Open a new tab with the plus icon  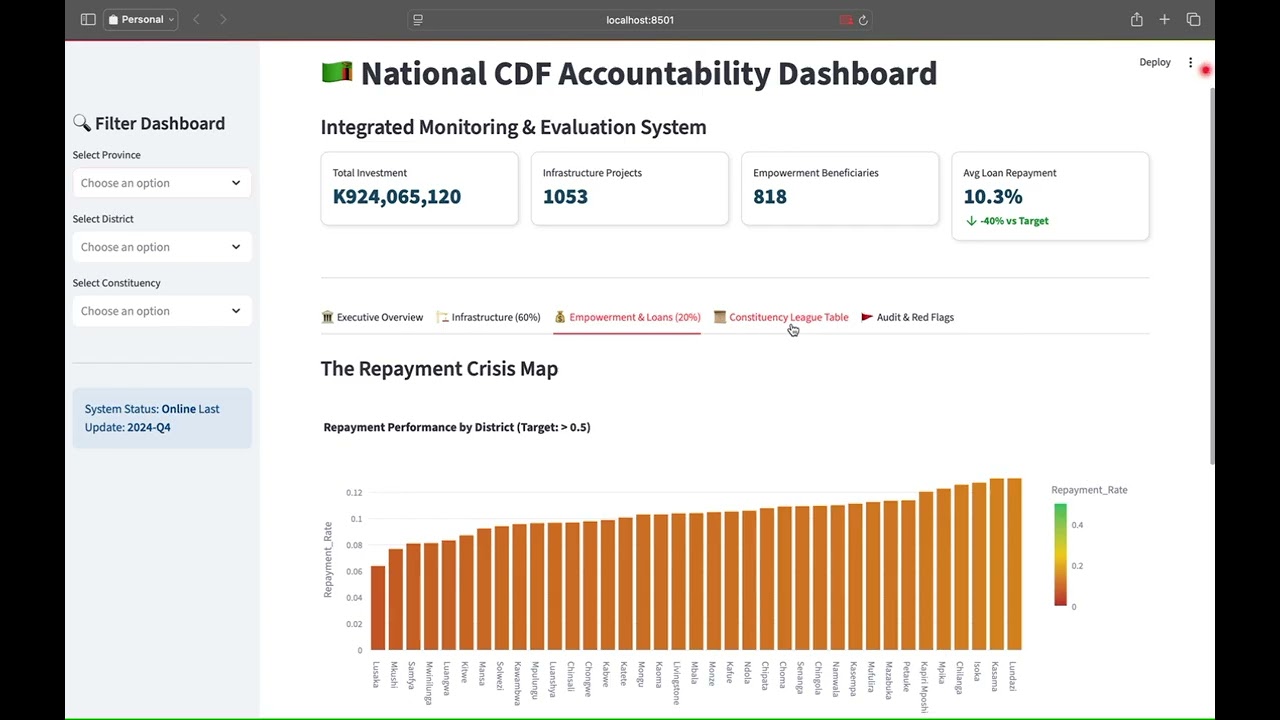(1164, 19)
